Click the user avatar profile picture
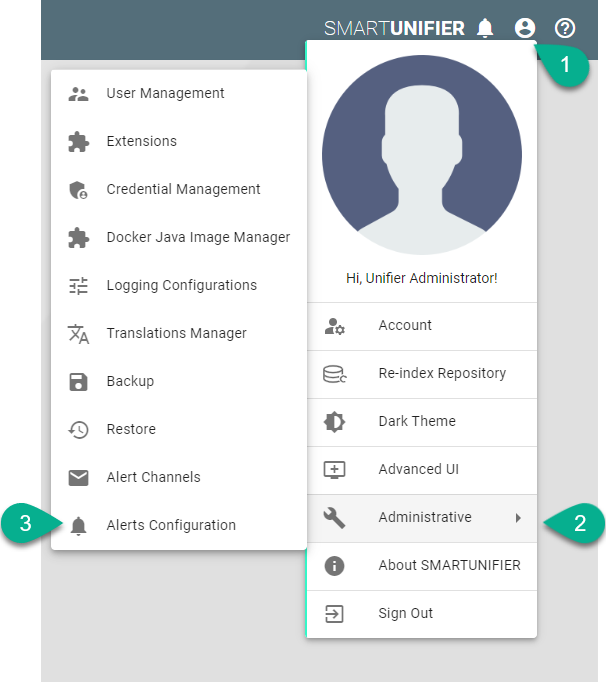 click(421, 155)
